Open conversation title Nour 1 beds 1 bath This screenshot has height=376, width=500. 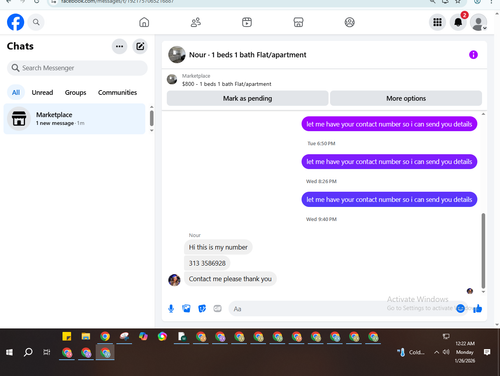(248, 55)
